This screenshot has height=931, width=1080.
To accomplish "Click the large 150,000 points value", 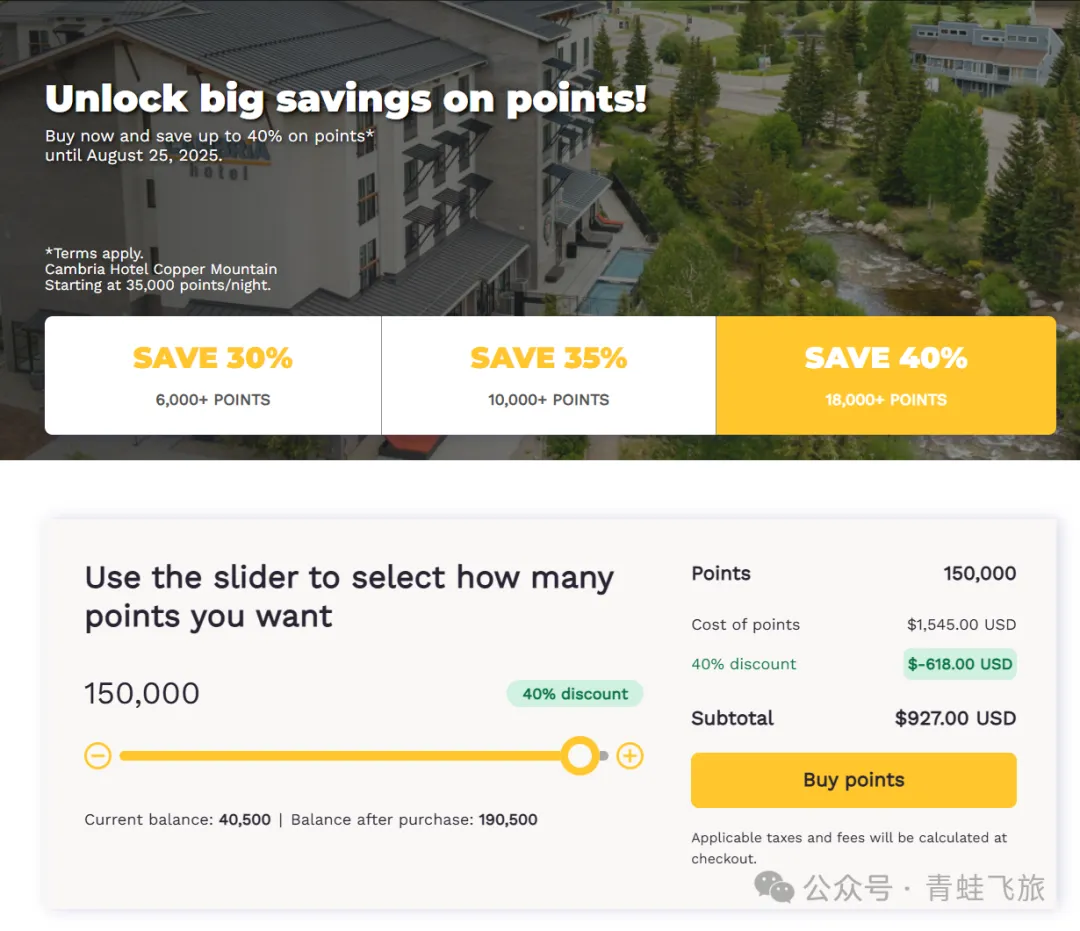I will tap(142, 693).
